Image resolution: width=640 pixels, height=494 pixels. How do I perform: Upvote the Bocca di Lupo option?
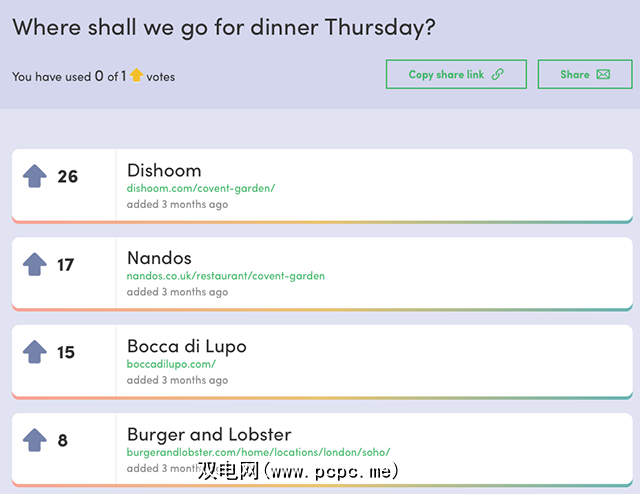[35, 352]
